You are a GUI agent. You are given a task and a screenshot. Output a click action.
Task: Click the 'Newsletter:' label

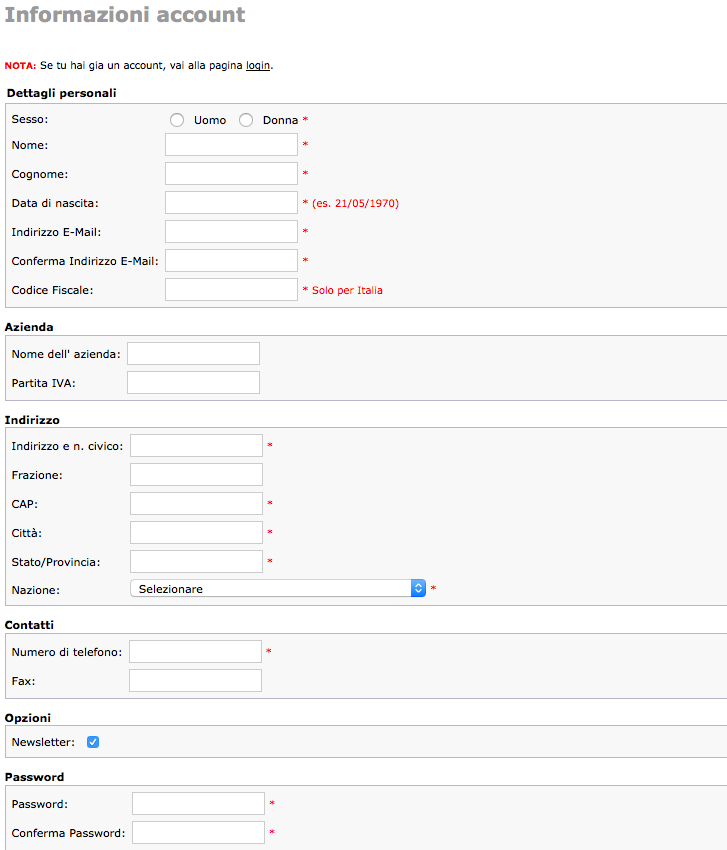(x=43, y=742)
